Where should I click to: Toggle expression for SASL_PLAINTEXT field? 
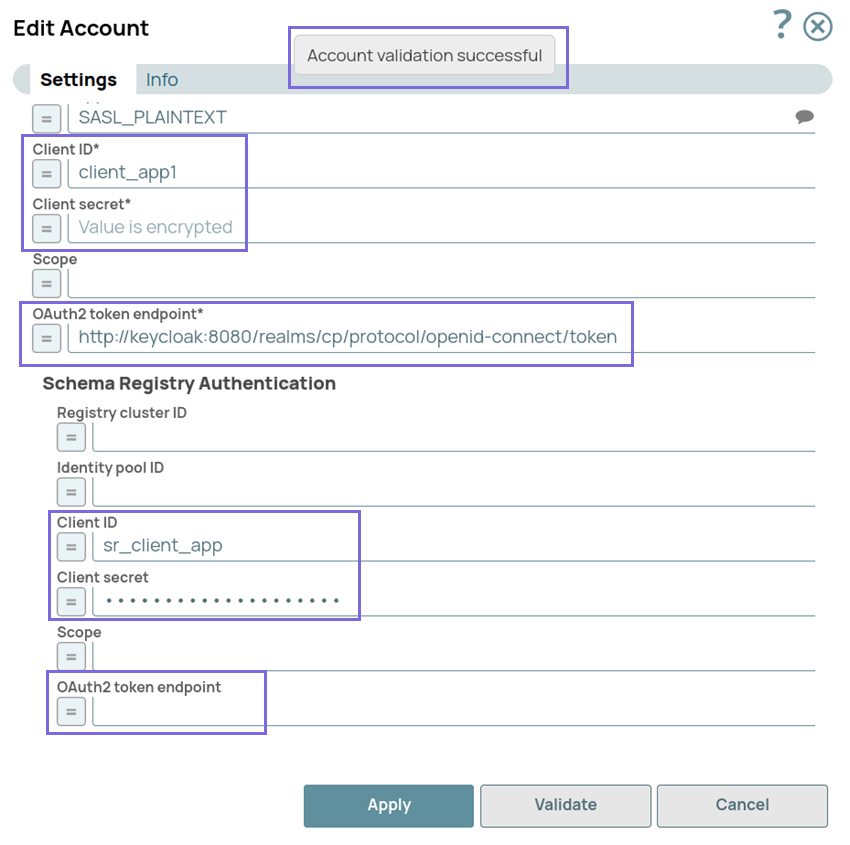(x=46, y=118)
